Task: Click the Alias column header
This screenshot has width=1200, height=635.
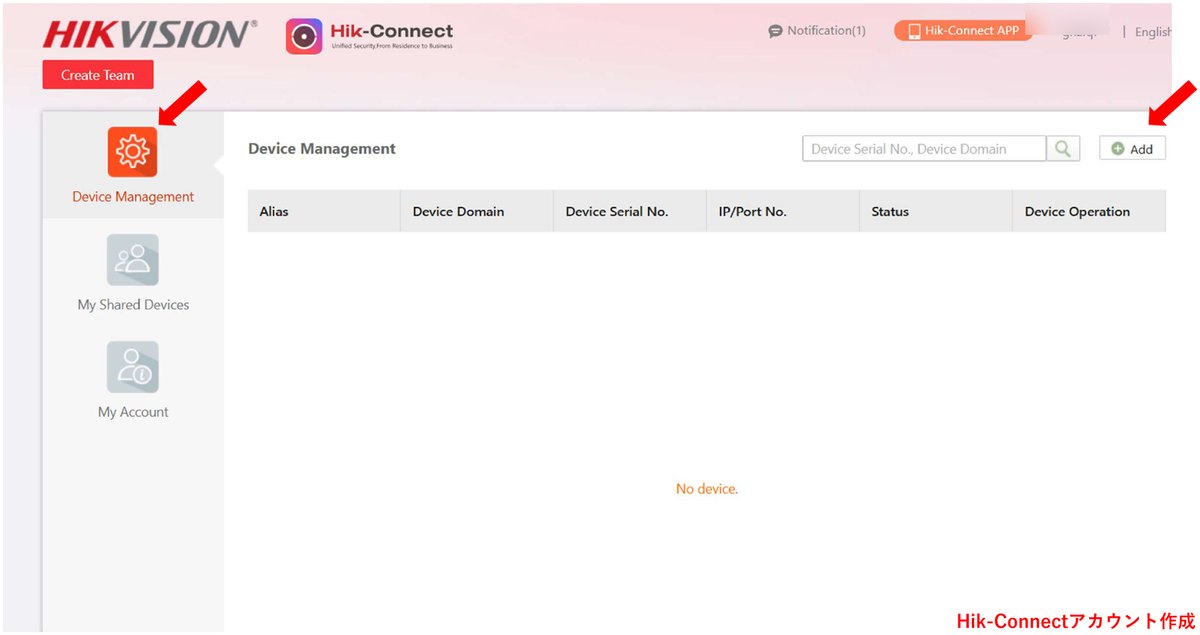Action: (x=324, y=211)
